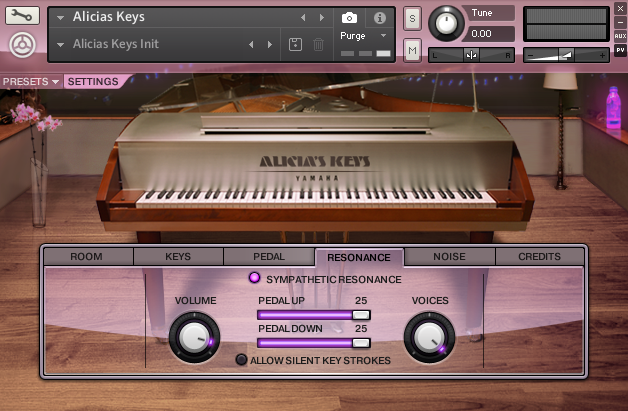628x411 pixels.
Task: Click the Pedal Up slider
Action: (x=314, y=315)
